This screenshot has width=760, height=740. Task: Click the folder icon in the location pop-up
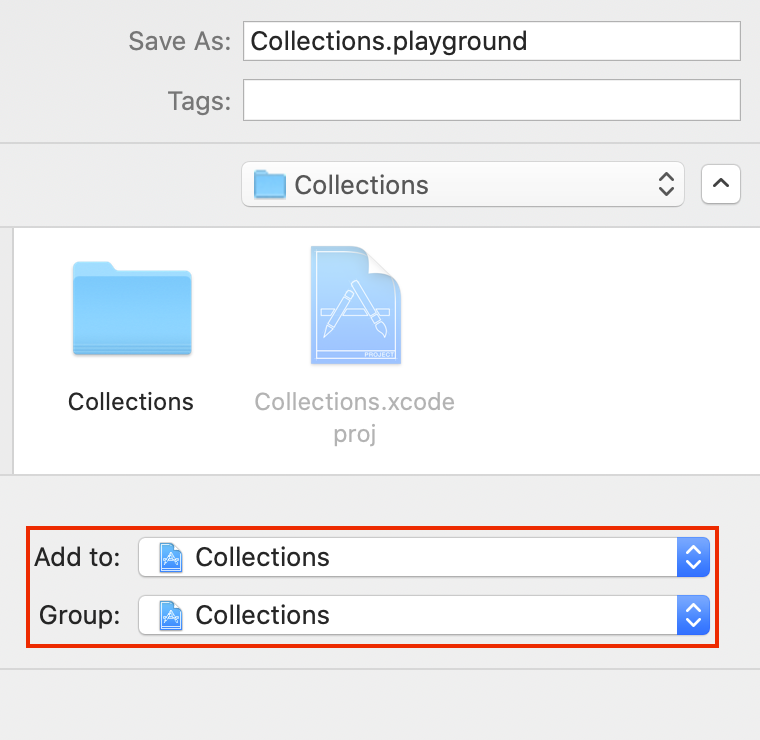click(270, 185)
